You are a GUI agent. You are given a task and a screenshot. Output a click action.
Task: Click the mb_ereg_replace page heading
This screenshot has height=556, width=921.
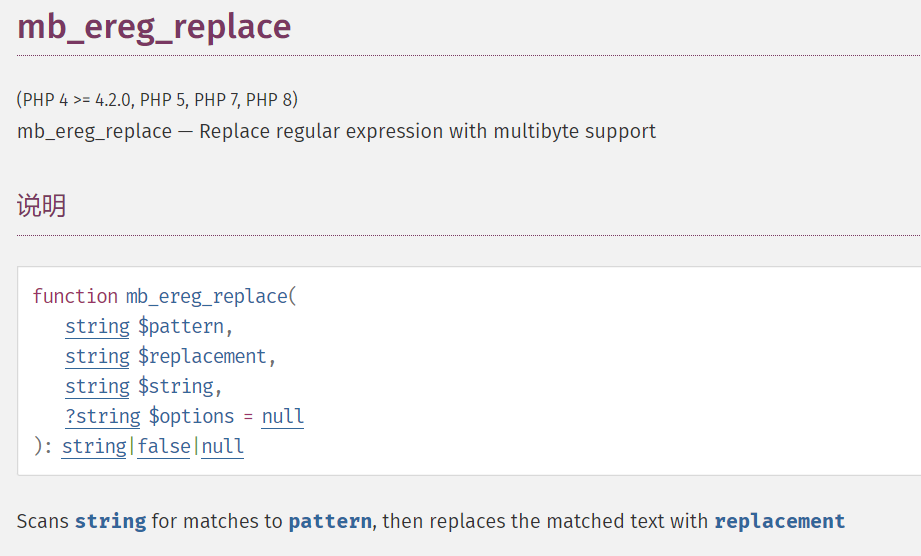click(x=154, y=27)
